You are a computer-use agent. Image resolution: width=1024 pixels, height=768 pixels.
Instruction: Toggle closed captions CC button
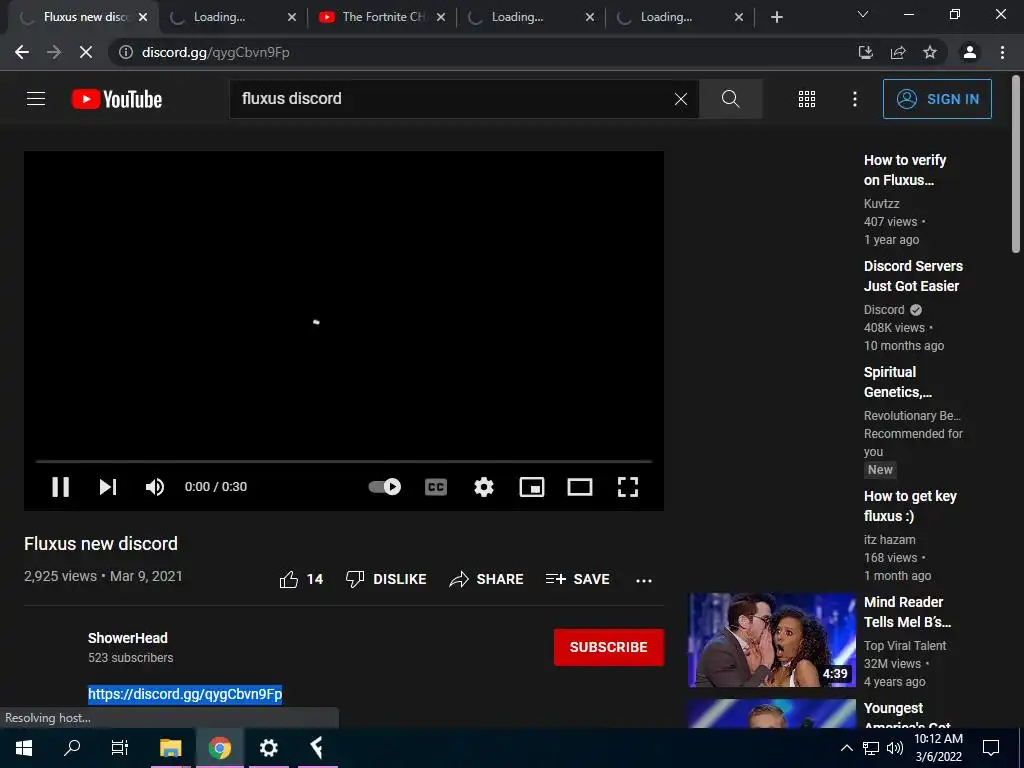click(x=436, y=487)
